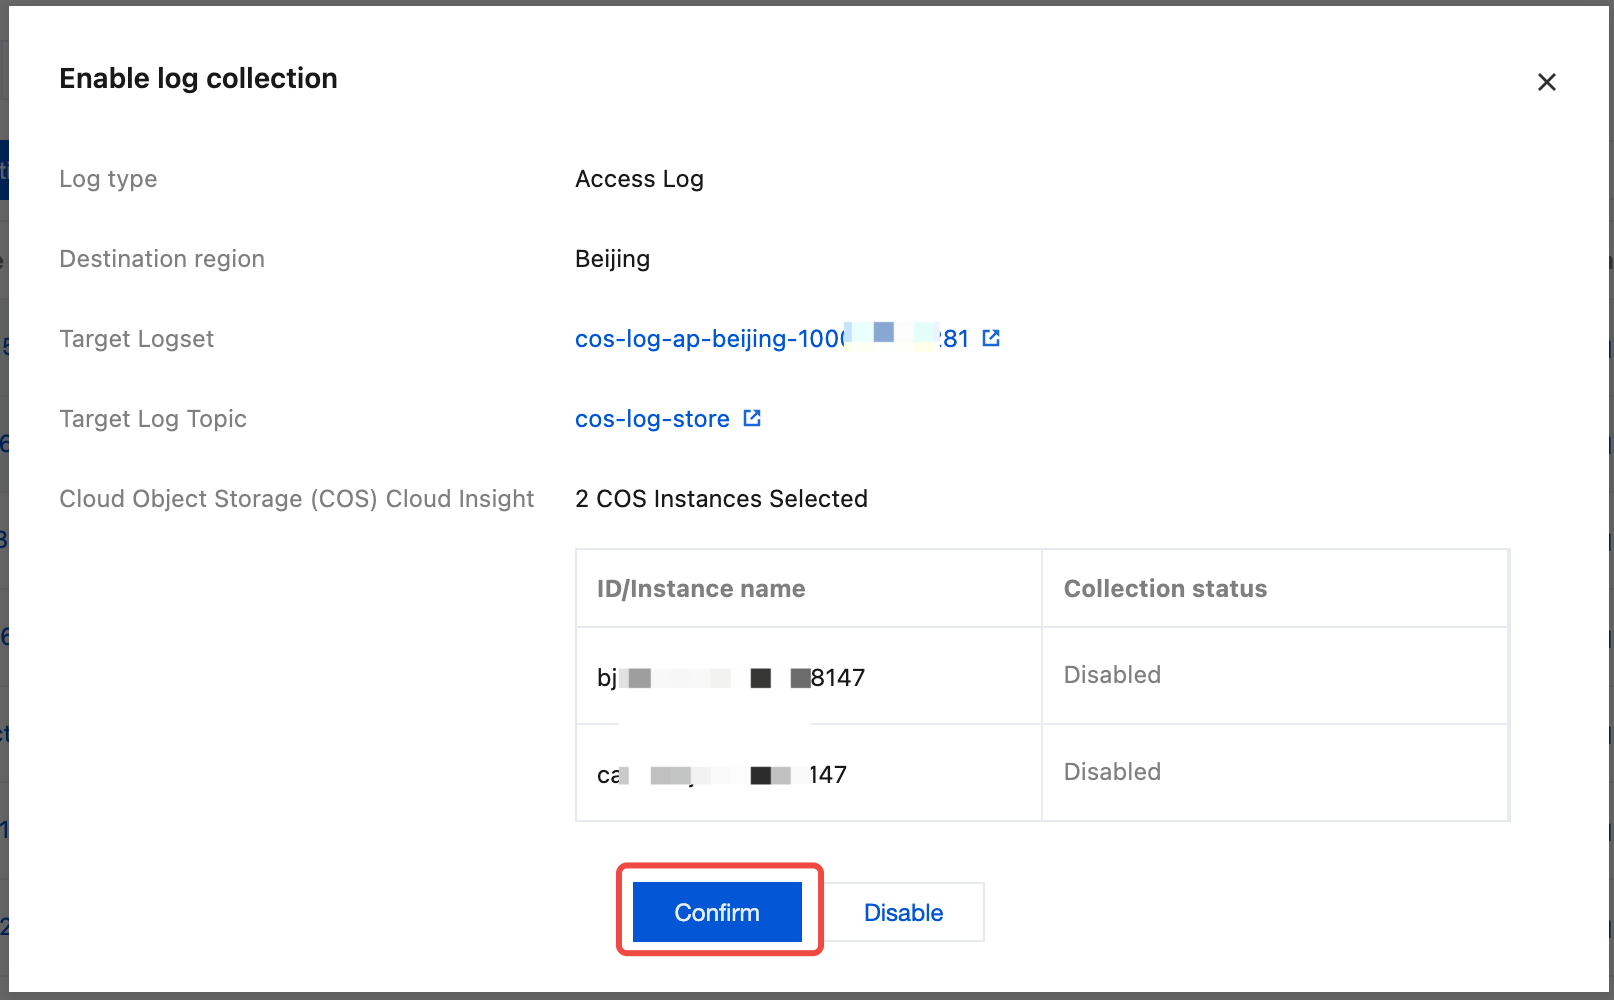Click the Collection status column header

(1165, 589)
